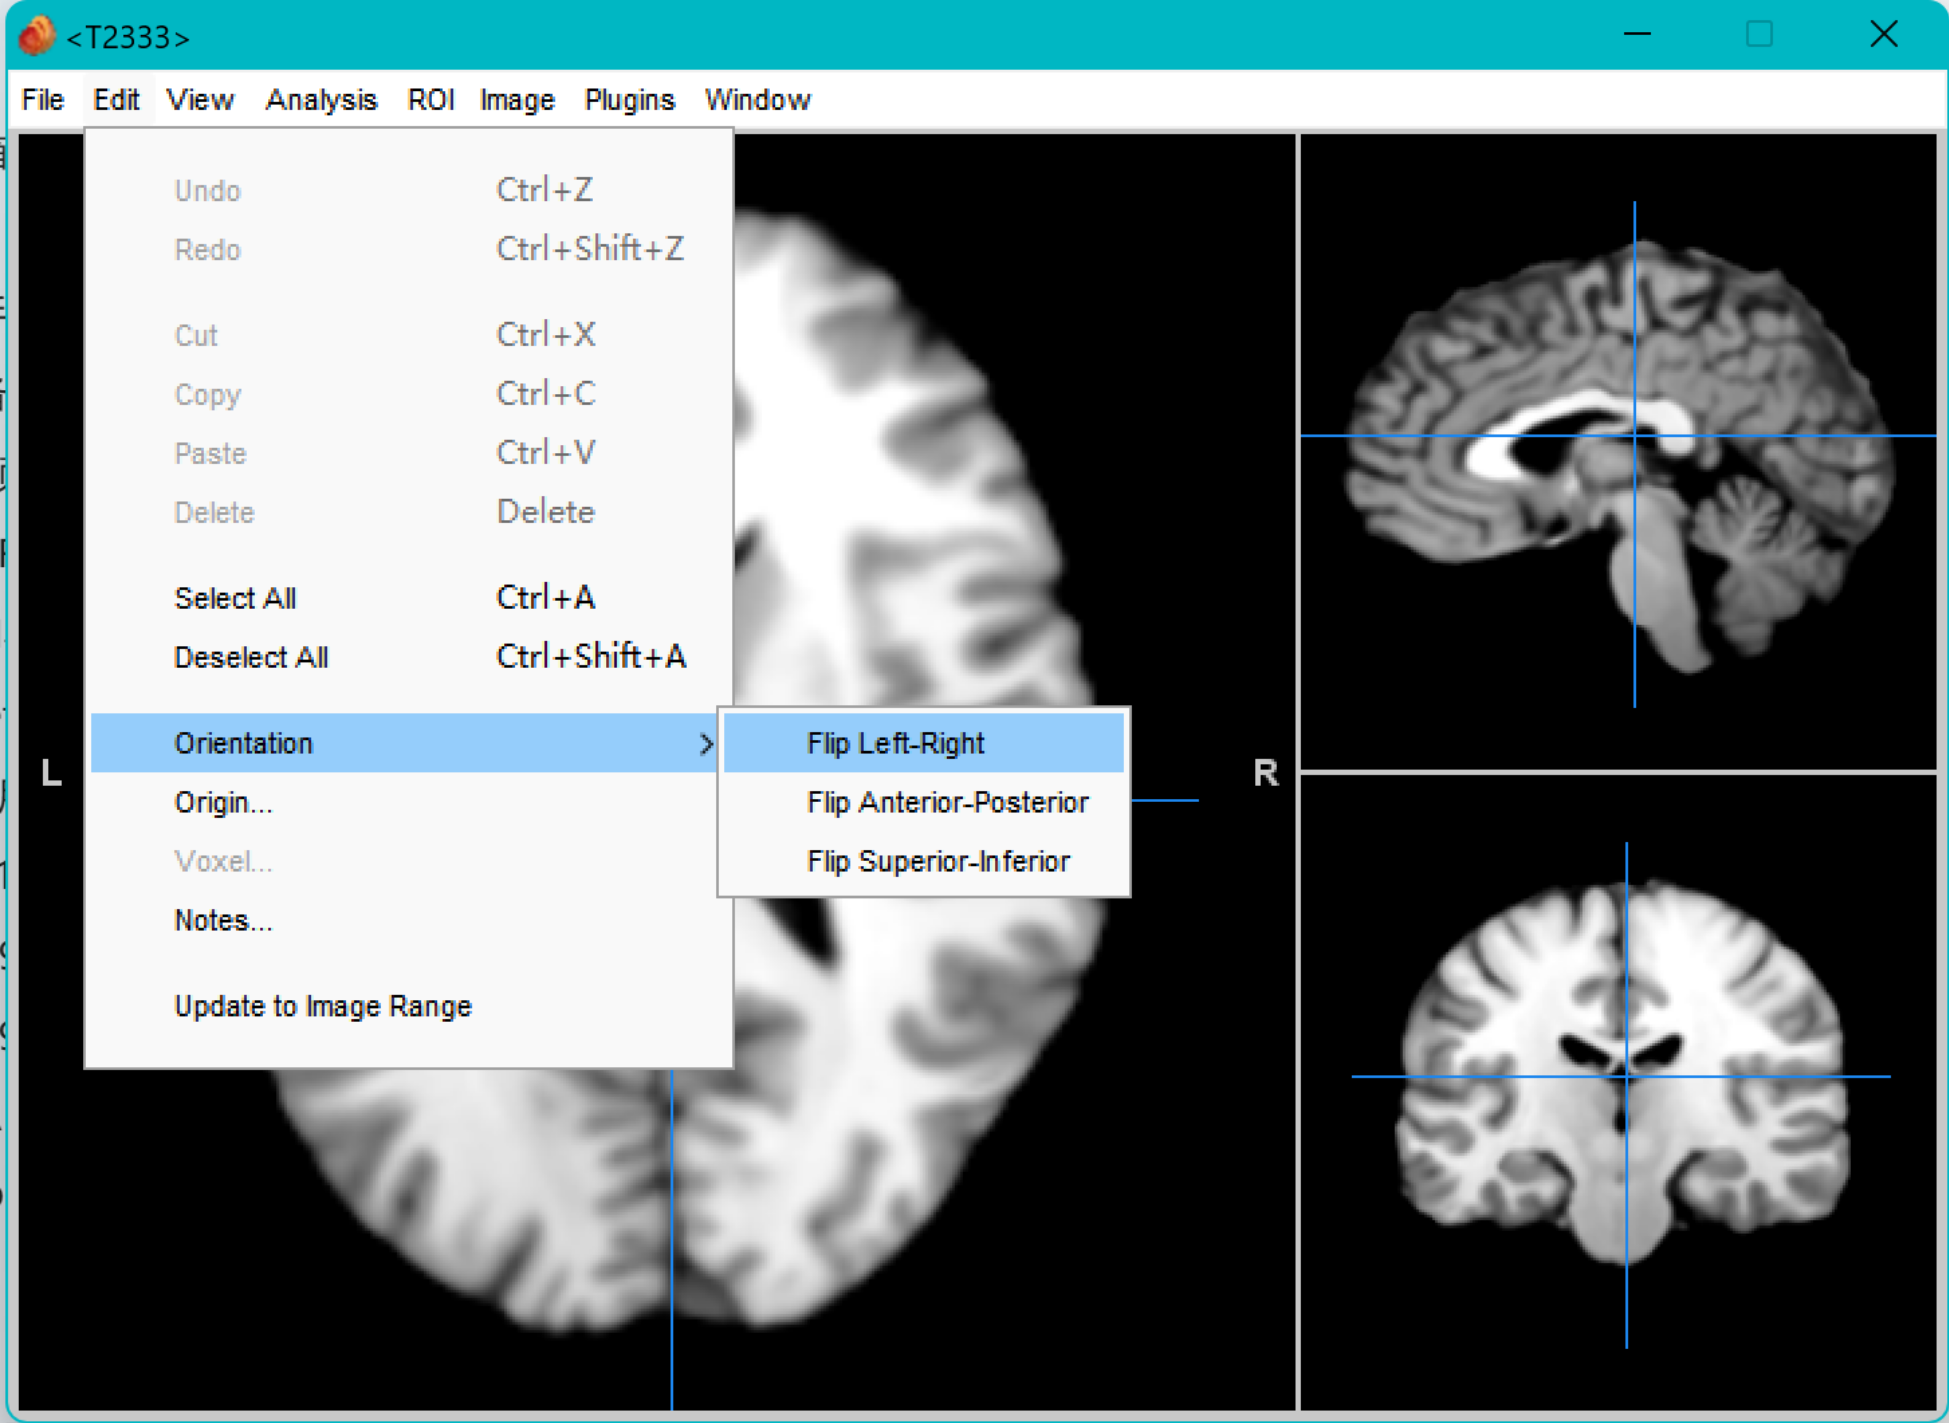
Task: Select Flip Anterior-Posterior option
Action: coord(946,802)
